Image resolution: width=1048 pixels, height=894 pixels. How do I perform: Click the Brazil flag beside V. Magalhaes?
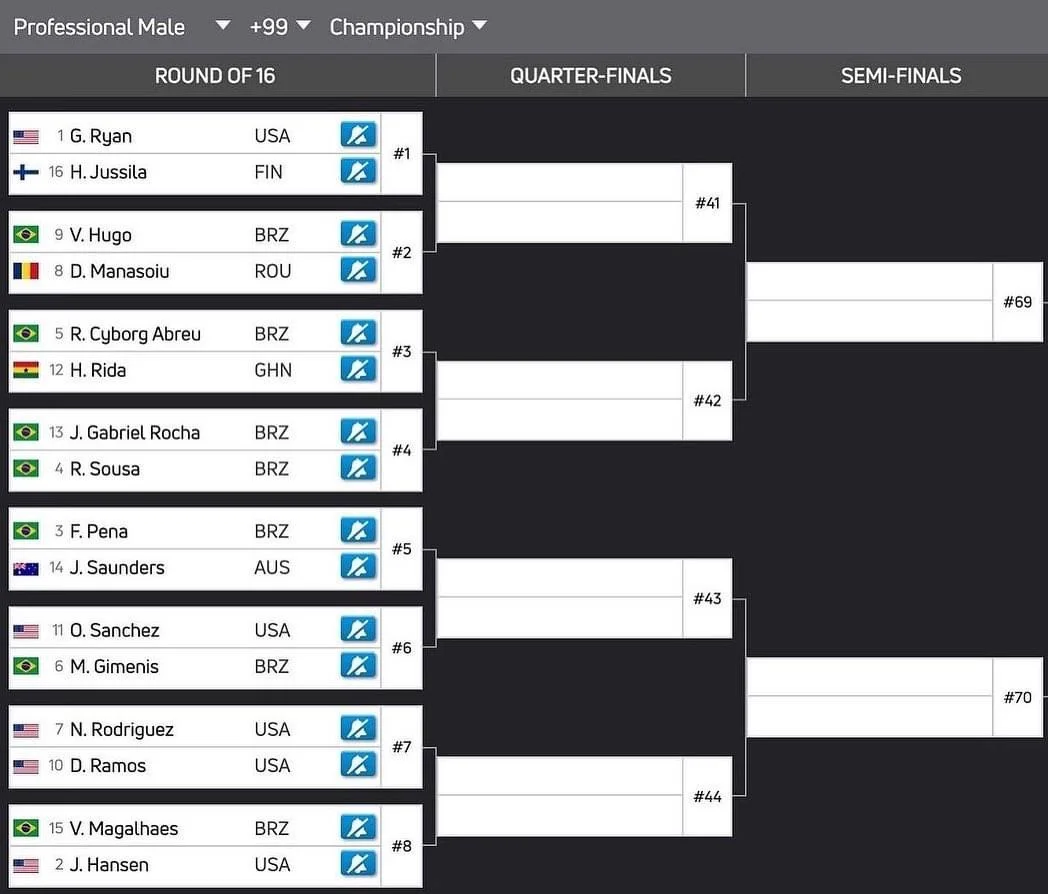click(x=26, y=828)
